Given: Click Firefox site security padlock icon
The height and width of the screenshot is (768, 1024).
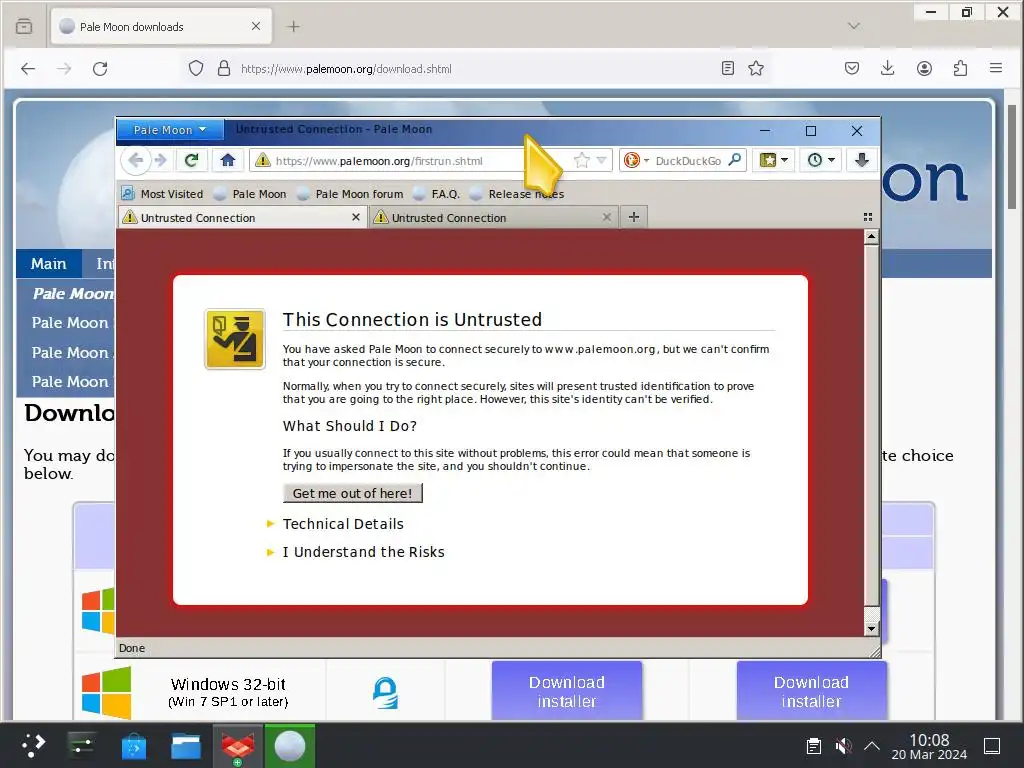Looking at the screenshot, I should [224, 69].
